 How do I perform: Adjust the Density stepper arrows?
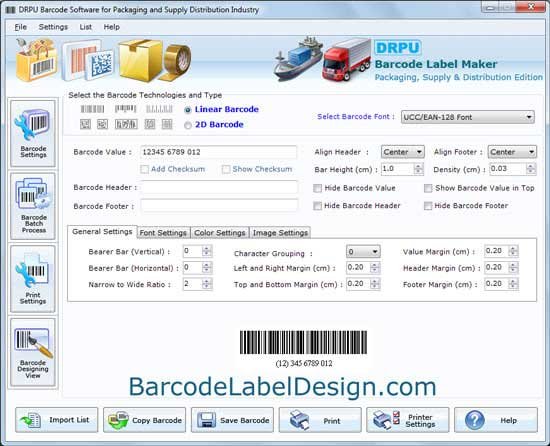531,169
